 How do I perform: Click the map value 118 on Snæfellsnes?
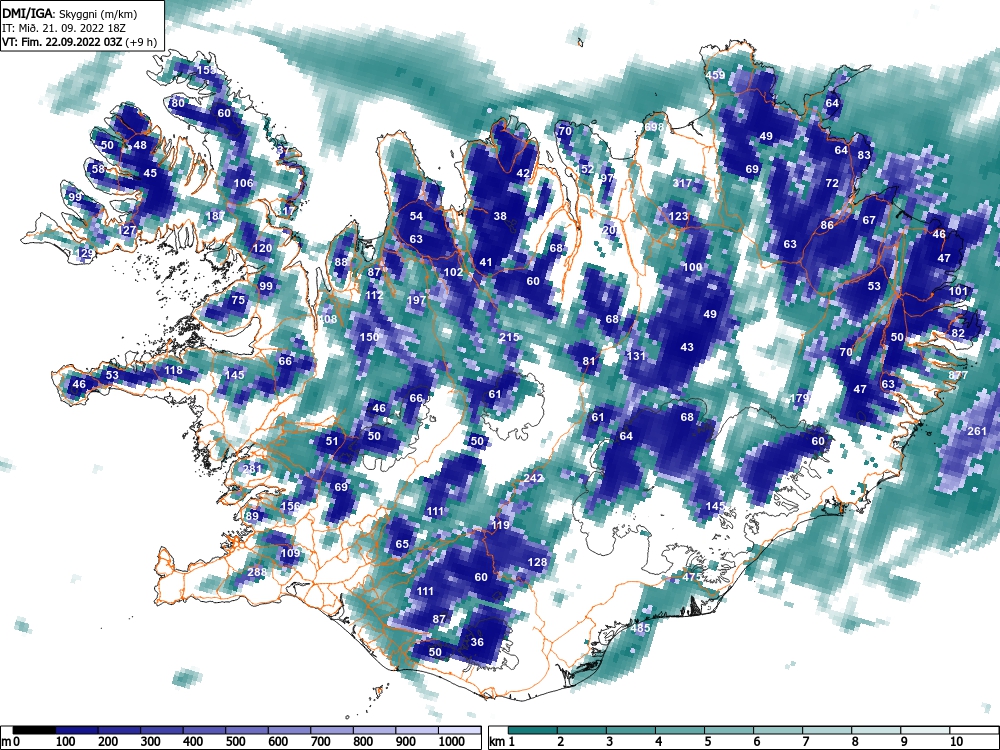(x=173, y=370)
